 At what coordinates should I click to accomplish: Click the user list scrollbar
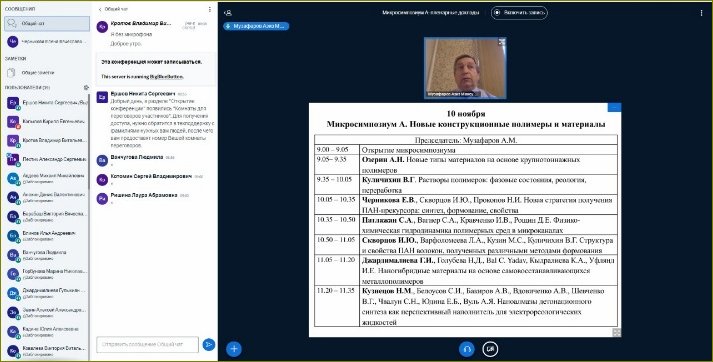89,141
